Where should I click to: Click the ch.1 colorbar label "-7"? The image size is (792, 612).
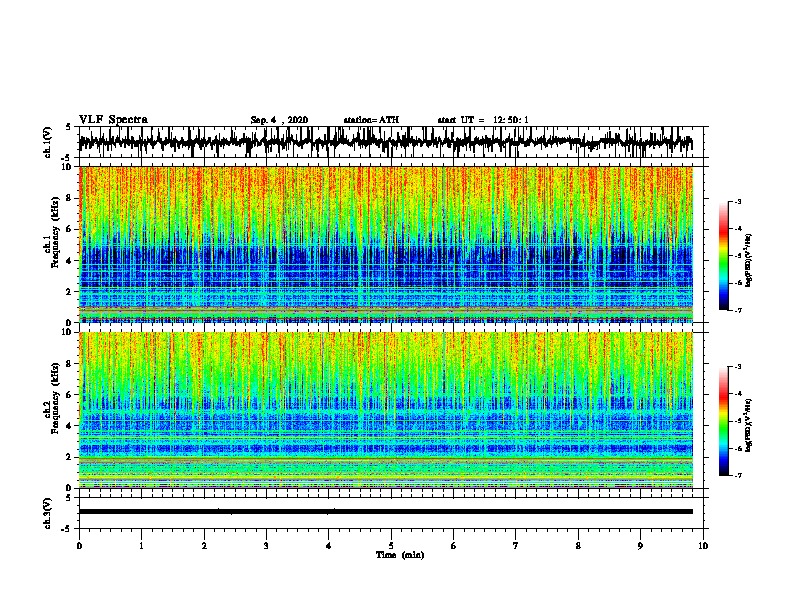click(x=738, y=310)
